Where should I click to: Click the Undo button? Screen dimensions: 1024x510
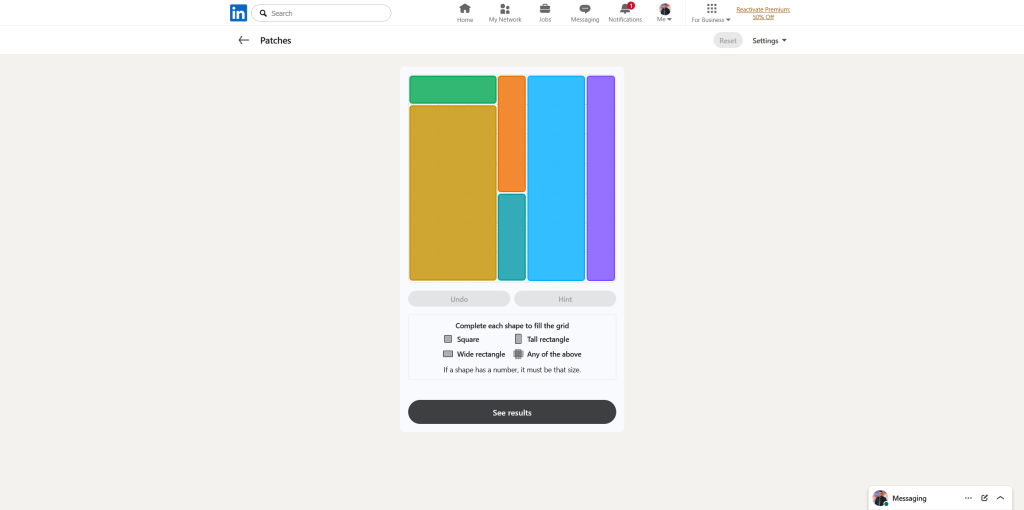(459, 299)
